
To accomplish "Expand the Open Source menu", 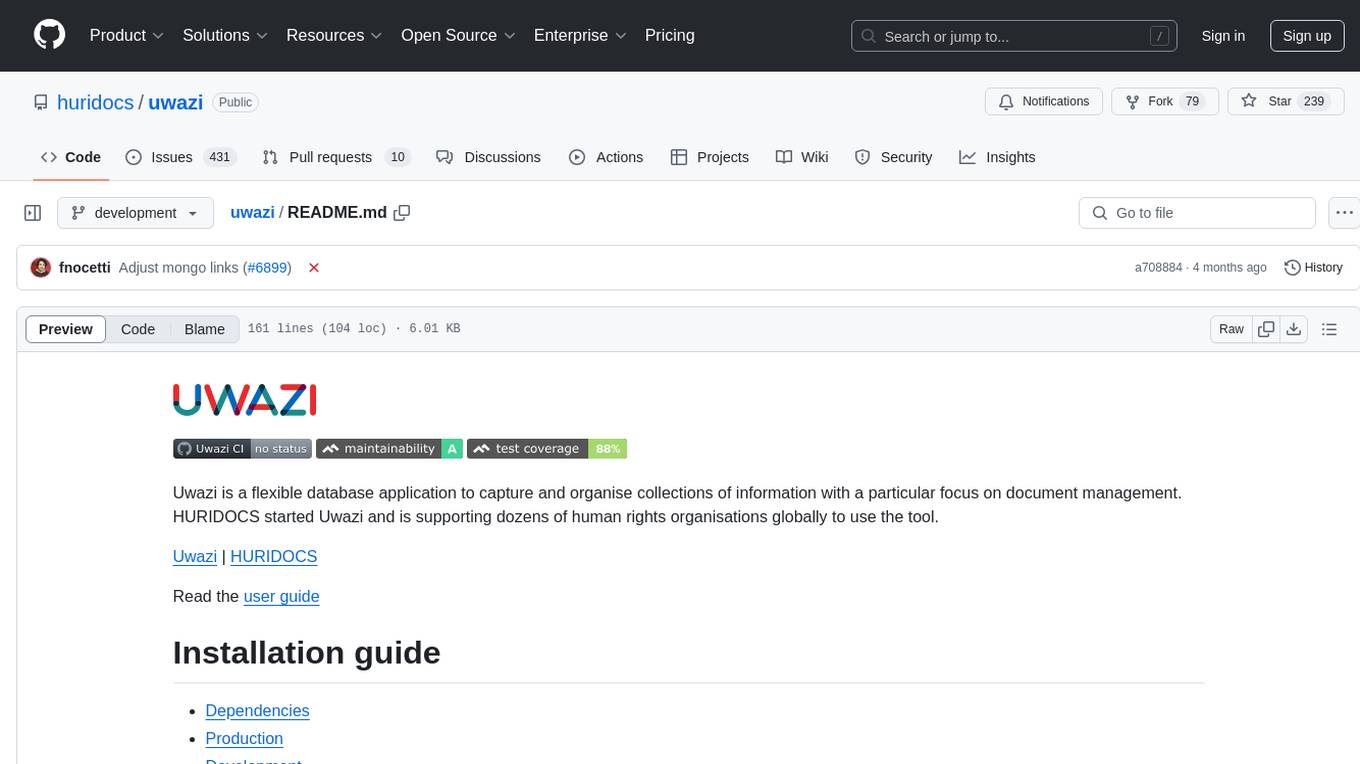I will 458,35.
